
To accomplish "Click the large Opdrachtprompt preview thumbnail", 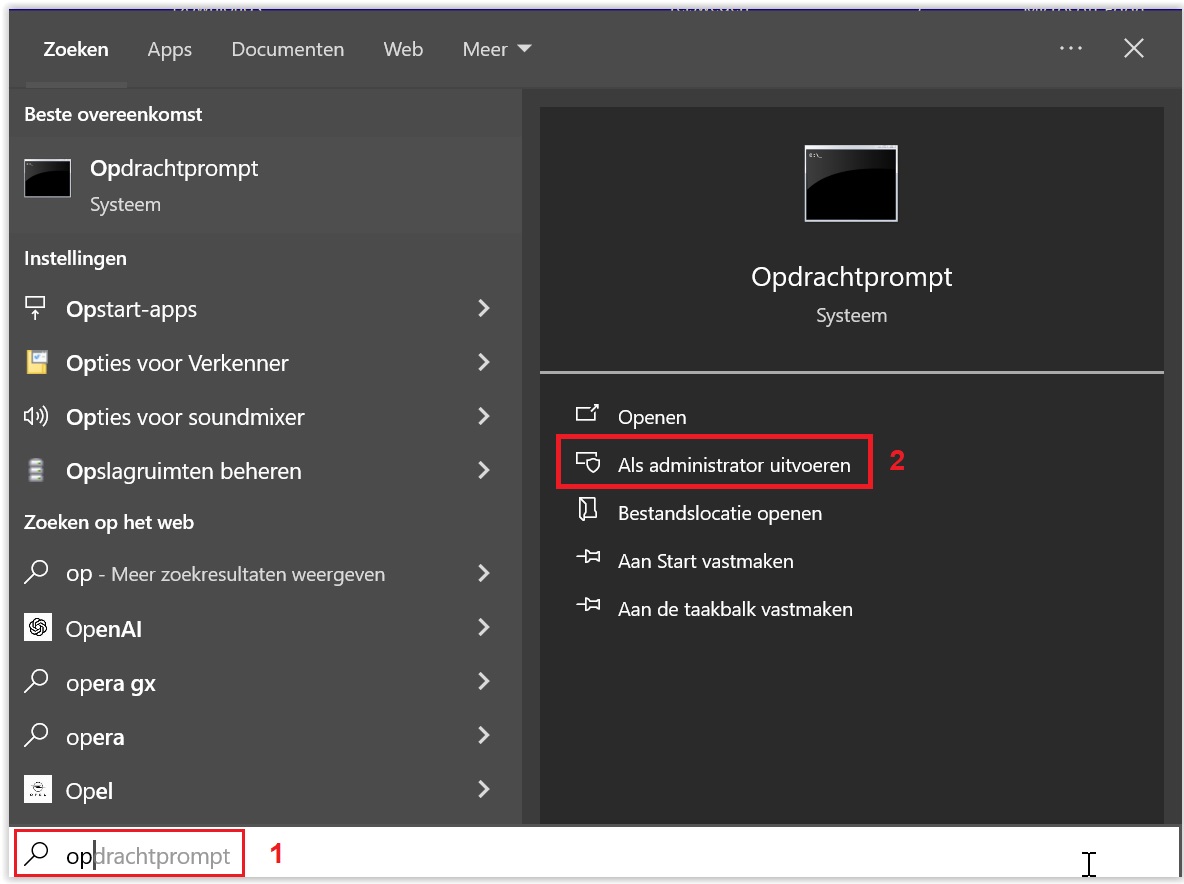I will [850, 183].
